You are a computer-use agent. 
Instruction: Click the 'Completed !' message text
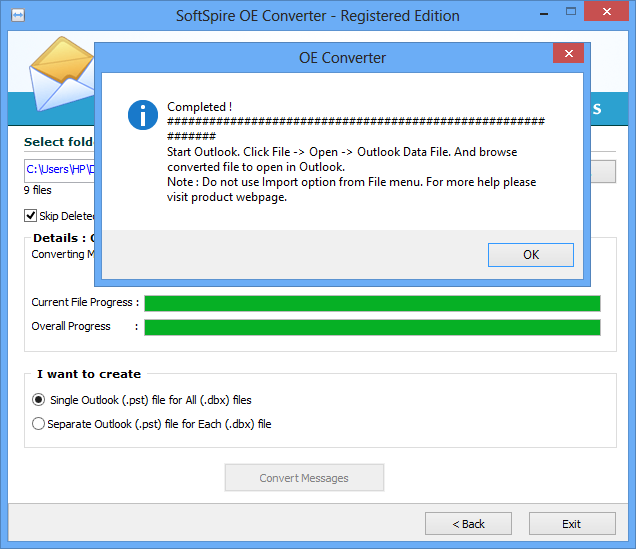point(200,107)
